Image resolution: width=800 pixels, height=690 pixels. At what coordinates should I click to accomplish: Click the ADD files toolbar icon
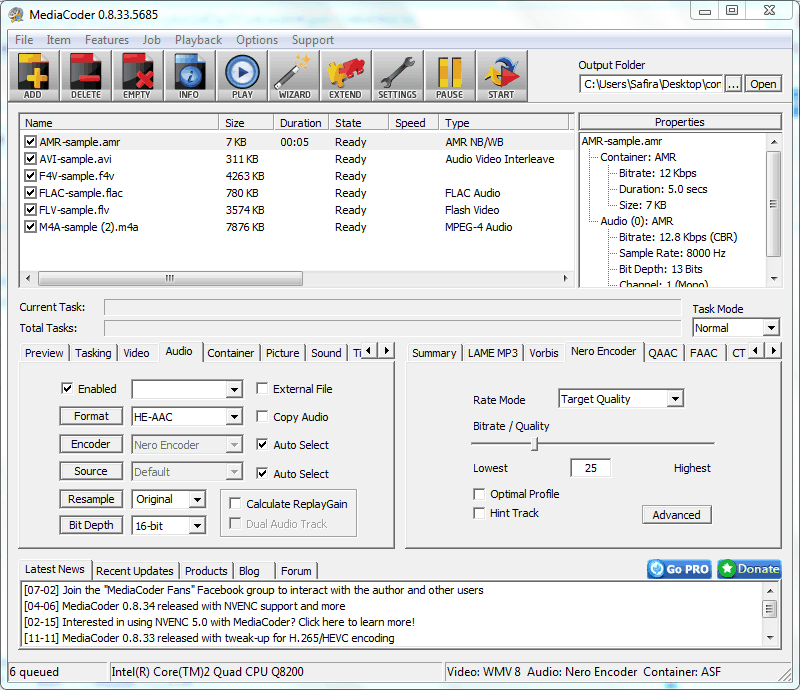click(x=34, y=76)
